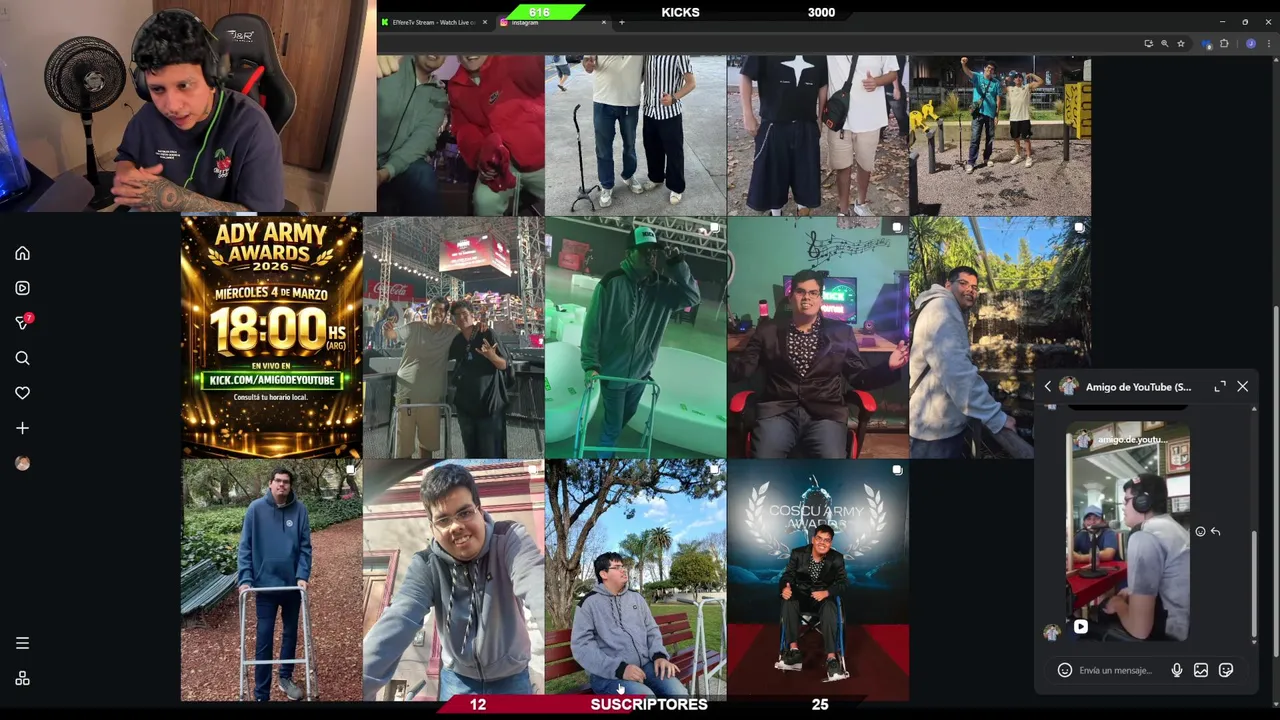Image resolution: width=1280 pixels, height=720 pixels.
Task: Open the blue hoodie walker park post
Action: [271, 580]
